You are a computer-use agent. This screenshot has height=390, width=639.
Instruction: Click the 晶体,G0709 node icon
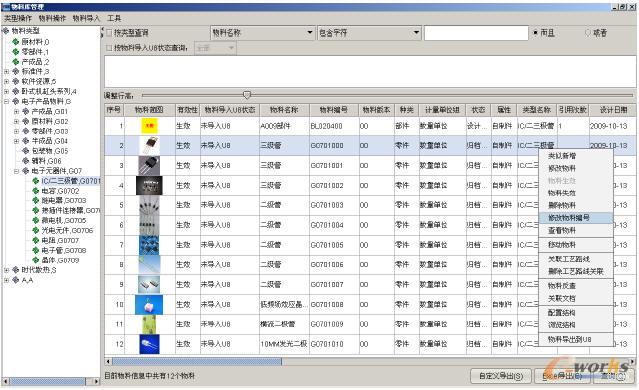[36, 260]
